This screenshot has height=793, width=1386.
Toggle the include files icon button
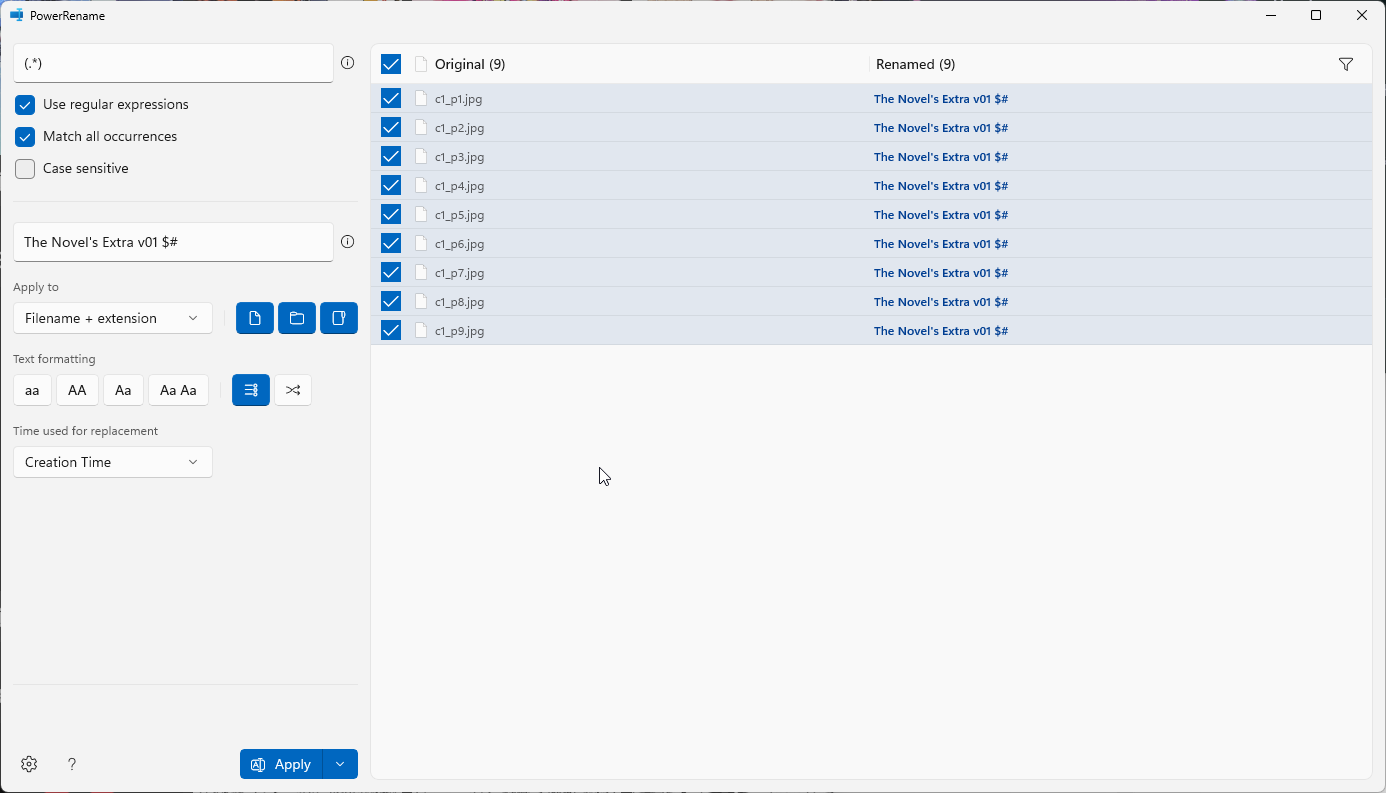point(255,318)
